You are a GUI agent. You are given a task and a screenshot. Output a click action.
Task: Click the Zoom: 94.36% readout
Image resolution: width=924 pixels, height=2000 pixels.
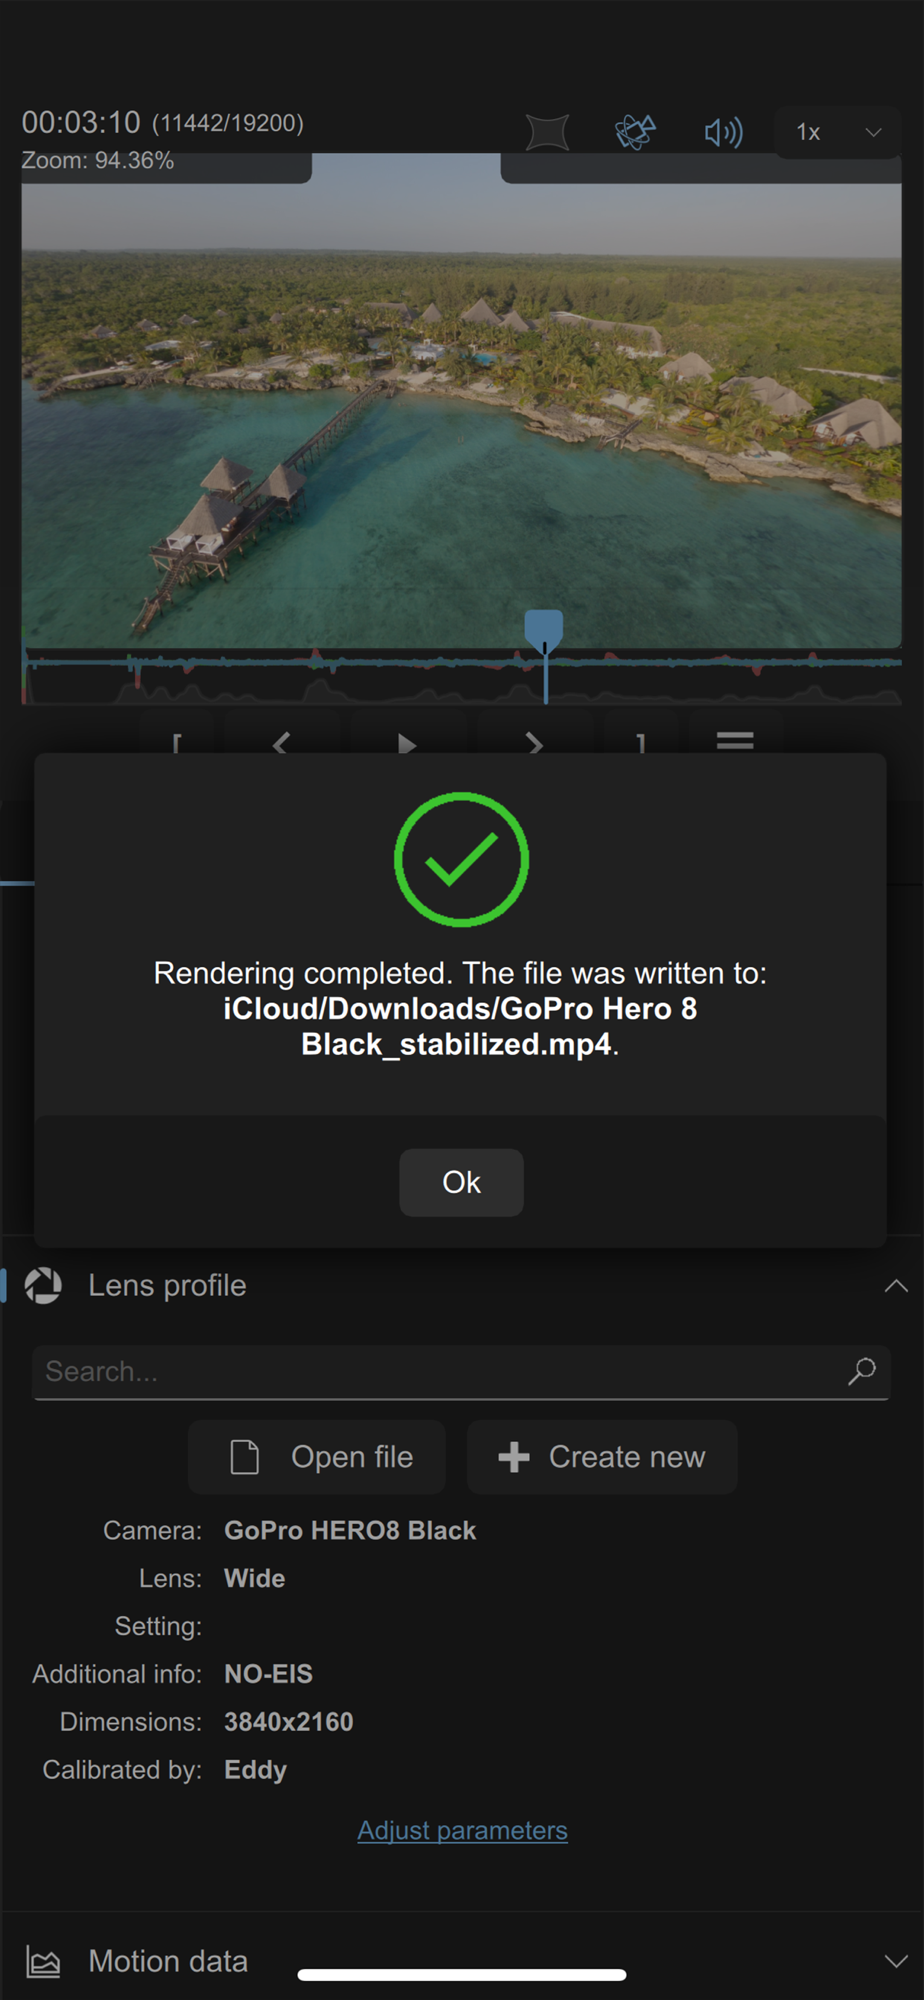98,161
